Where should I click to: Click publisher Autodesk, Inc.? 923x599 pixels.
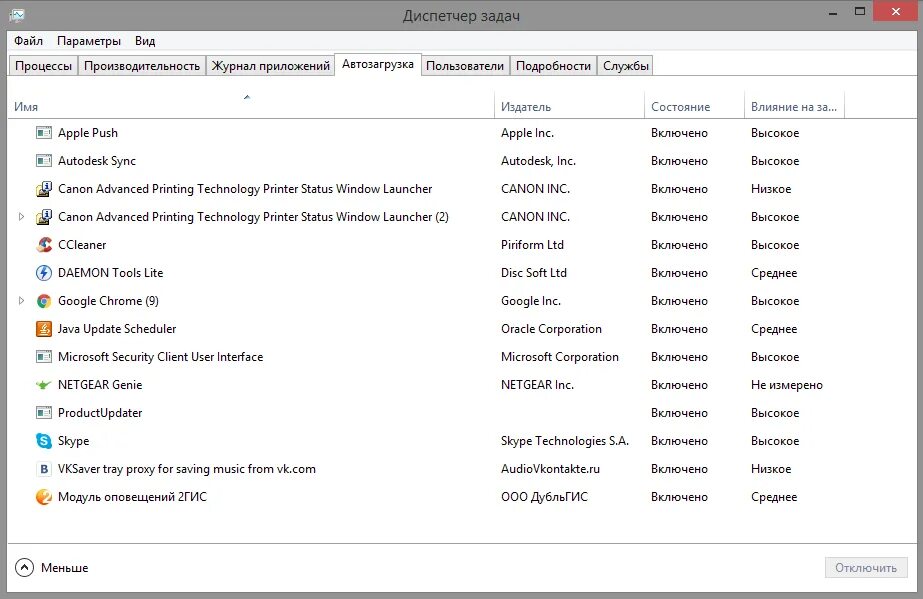538,161
